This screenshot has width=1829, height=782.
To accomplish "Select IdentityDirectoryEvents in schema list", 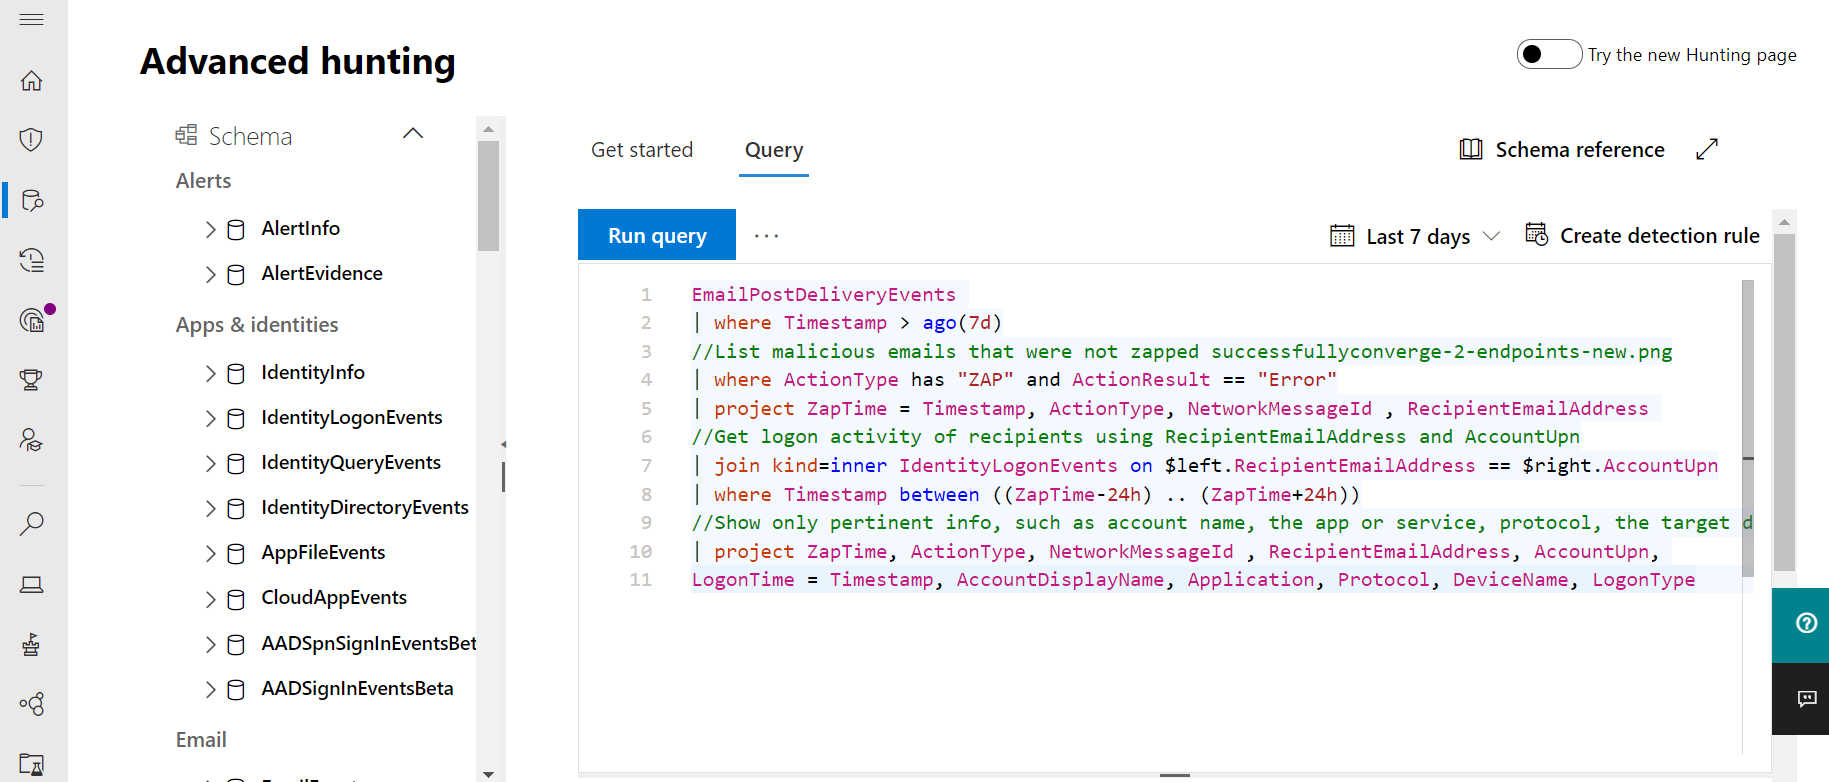I will coord(365,507).
